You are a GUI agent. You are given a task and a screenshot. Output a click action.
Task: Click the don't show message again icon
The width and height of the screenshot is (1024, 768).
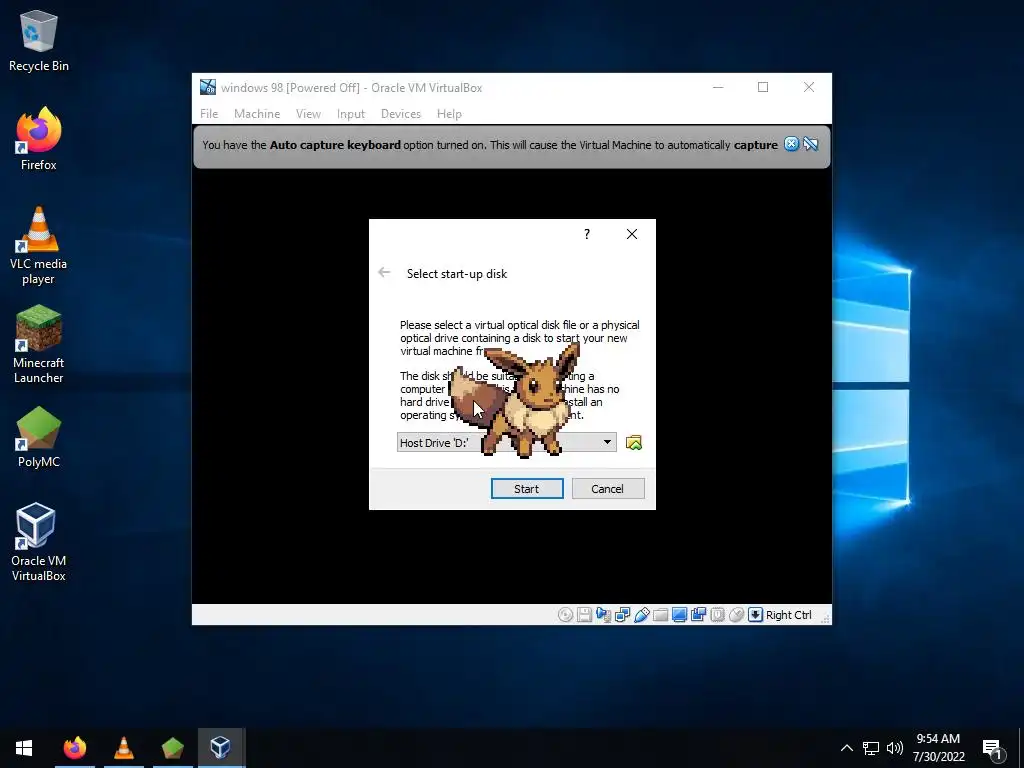point(810,144)
